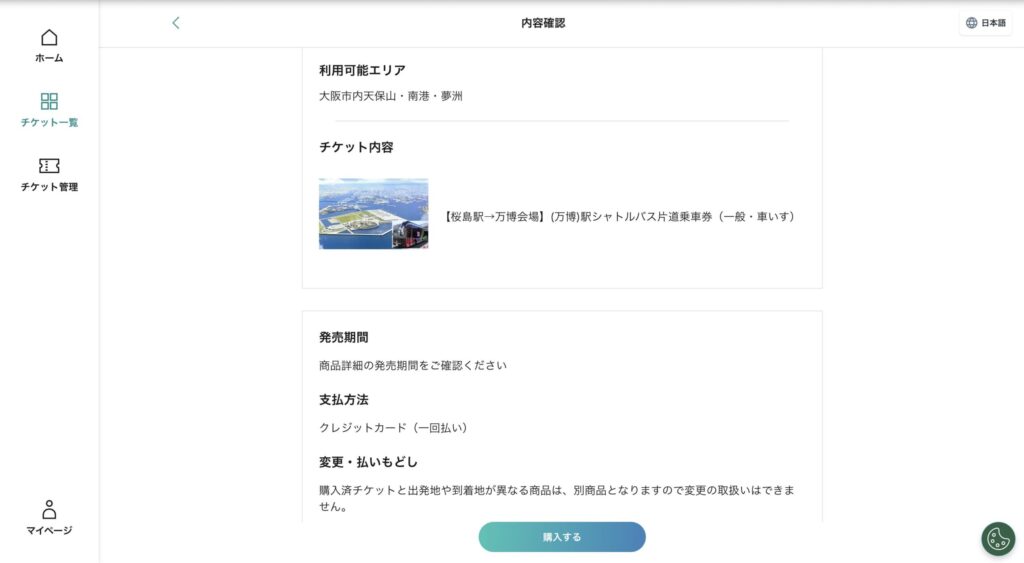1024x563 pixels.
Task: Click the 大阪市内天保山・南港・夢洲 area text
Action: tap(390, 96)
